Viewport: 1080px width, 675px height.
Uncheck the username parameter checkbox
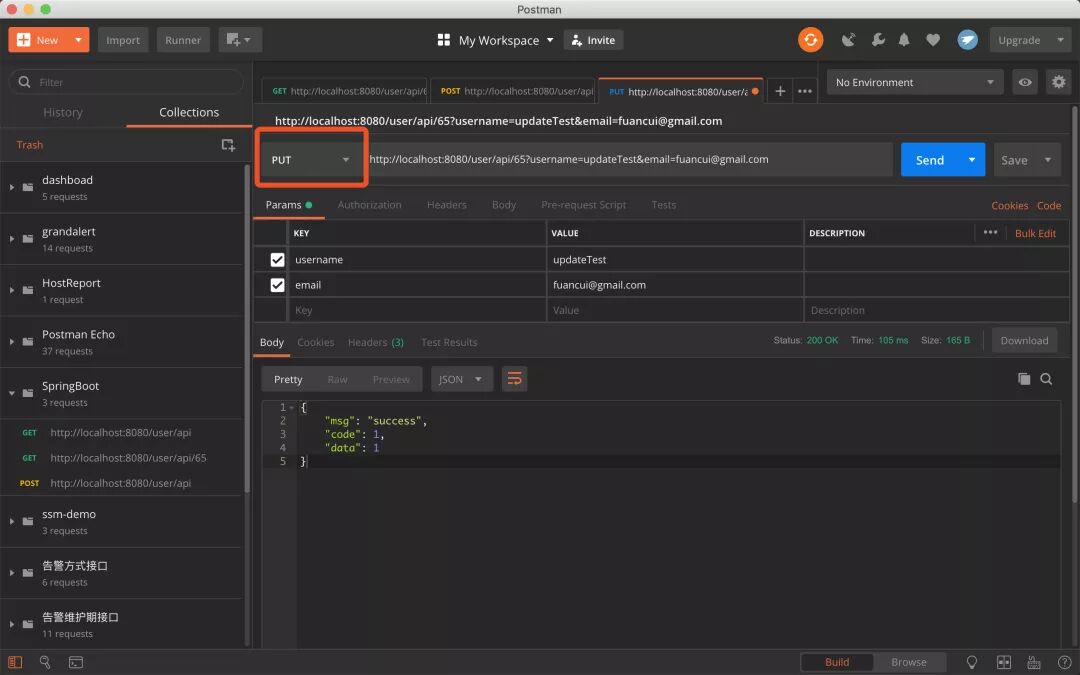pyautogui.click(x=277, y=260)
